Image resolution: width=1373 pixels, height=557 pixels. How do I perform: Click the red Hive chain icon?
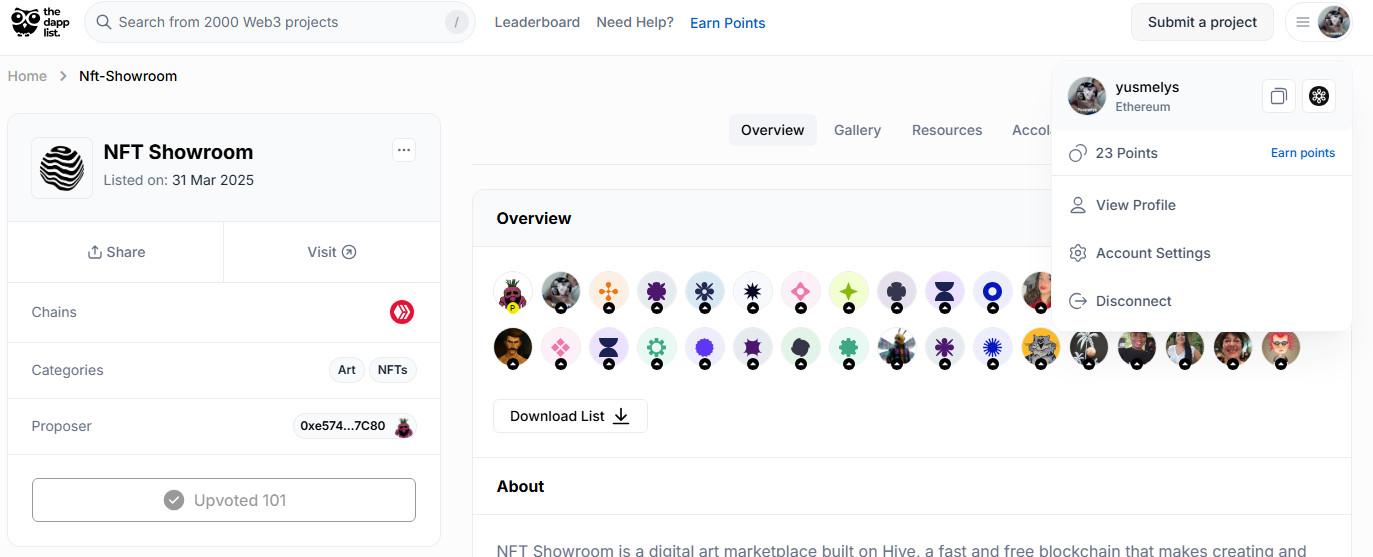click(402, 312)
